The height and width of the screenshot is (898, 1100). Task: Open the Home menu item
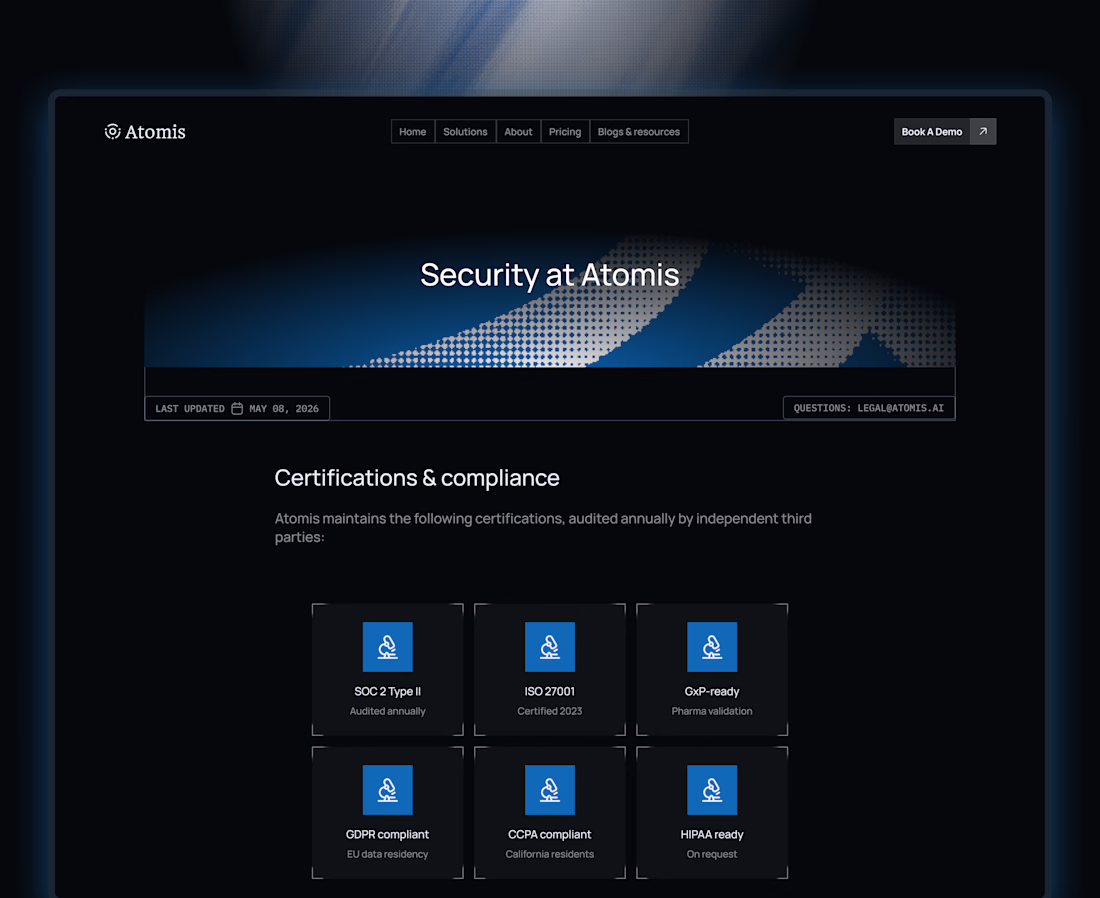point(412,131)
